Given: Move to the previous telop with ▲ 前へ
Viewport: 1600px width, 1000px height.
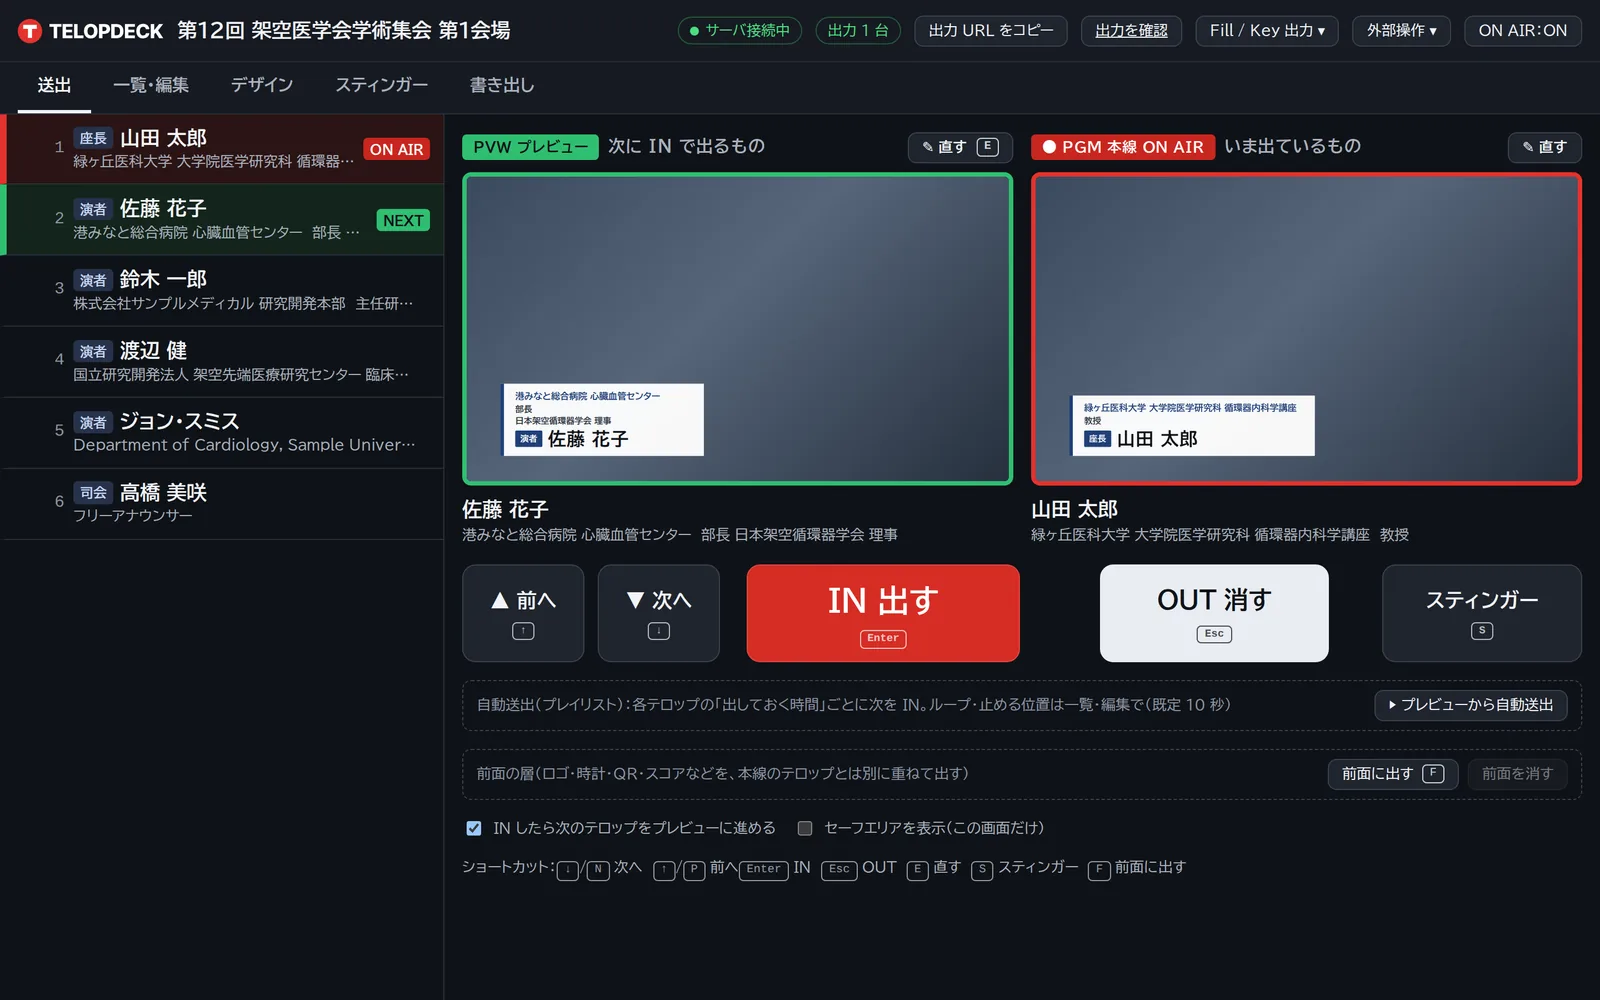Looking at the screenshot, I should pos(523,613).
